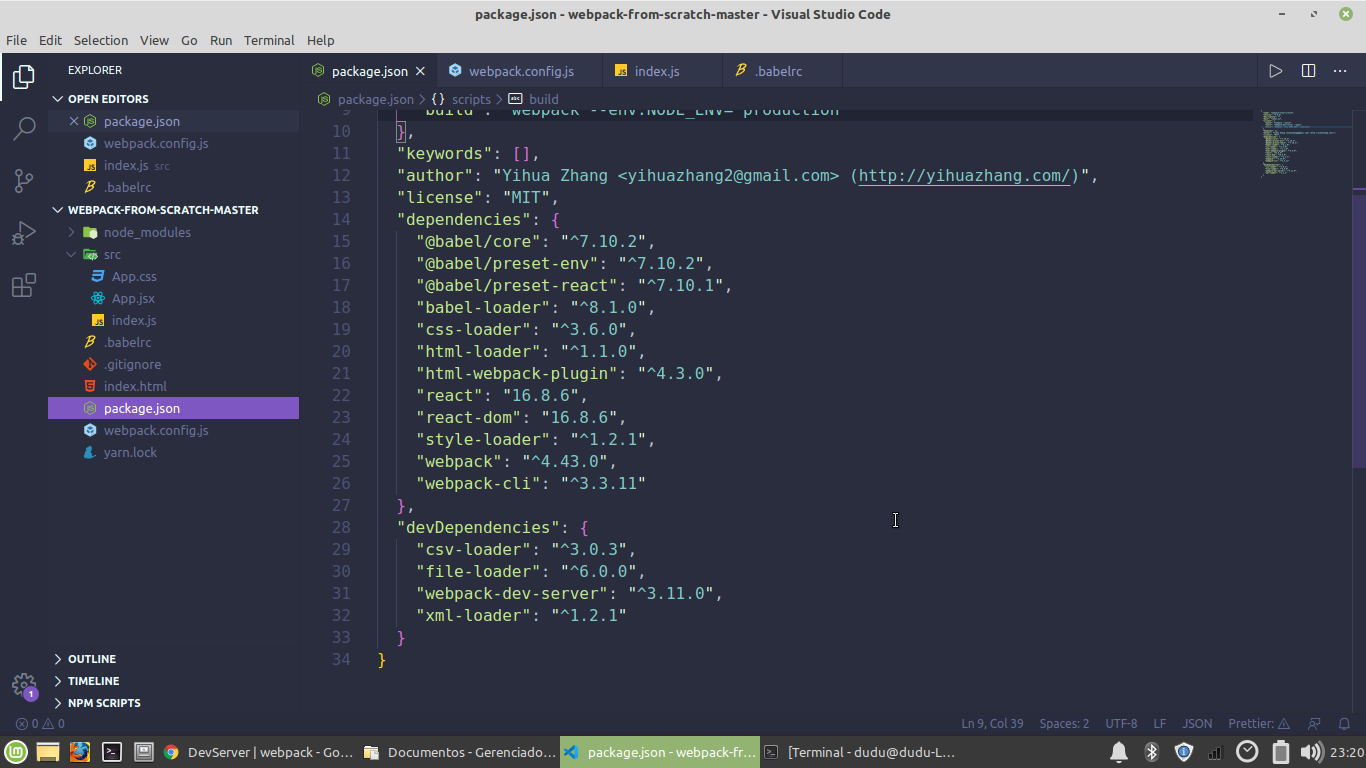The width and height of the screenshot is (1366, 768).
Task: Close package.json in Open Editors list
Action: pos(73,121)
